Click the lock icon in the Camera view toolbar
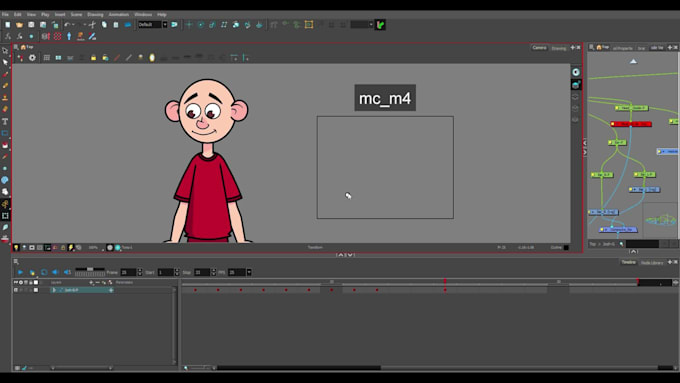 click(x=93, y=58)
